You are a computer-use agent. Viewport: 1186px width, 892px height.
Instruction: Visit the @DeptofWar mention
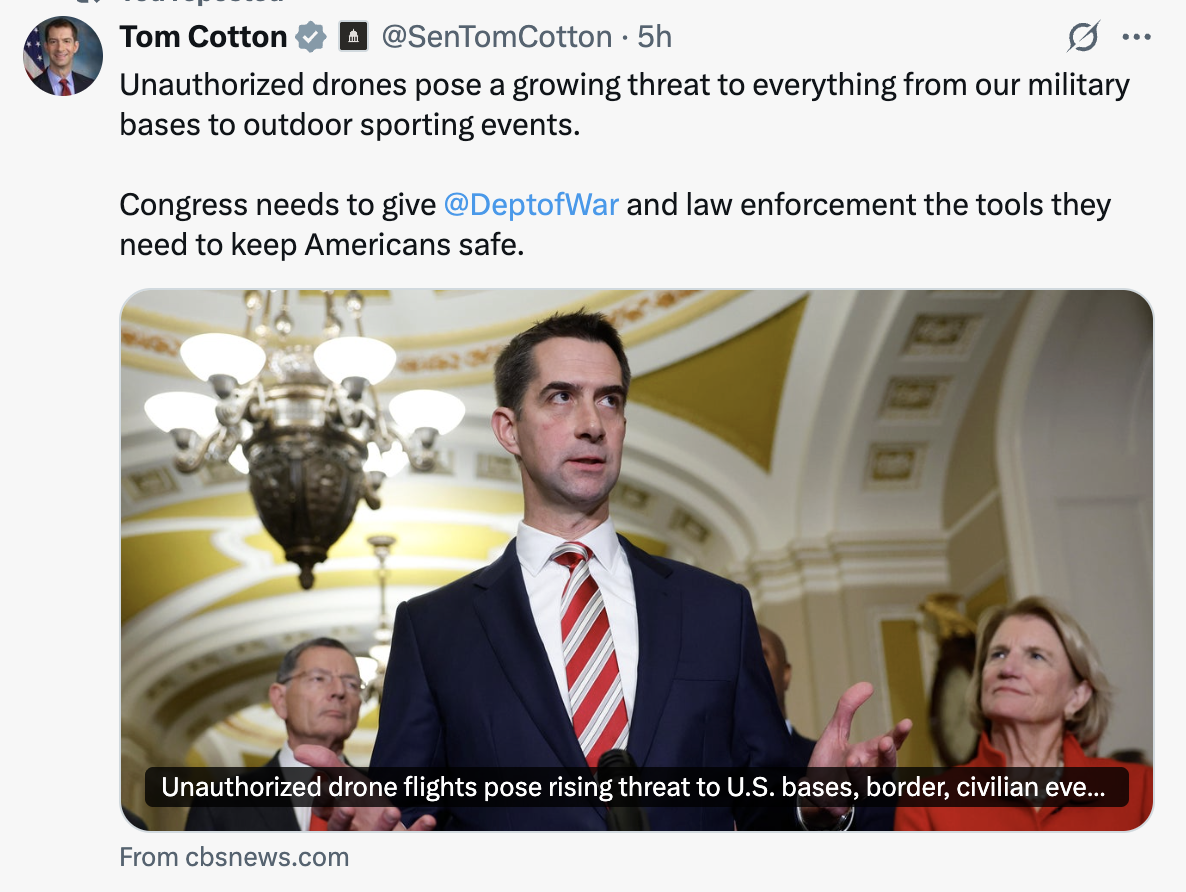(531, 204)
